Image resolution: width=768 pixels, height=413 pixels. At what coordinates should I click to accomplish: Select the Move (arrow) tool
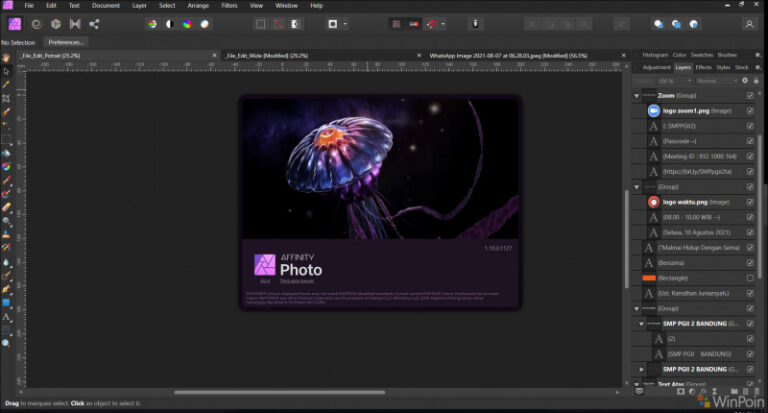tap(6, 72)
